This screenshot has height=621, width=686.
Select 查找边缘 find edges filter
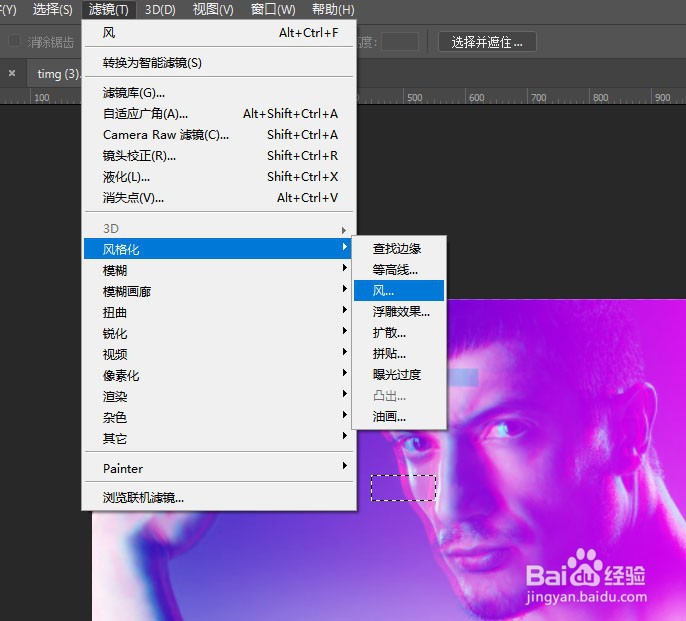pos(399,249)
